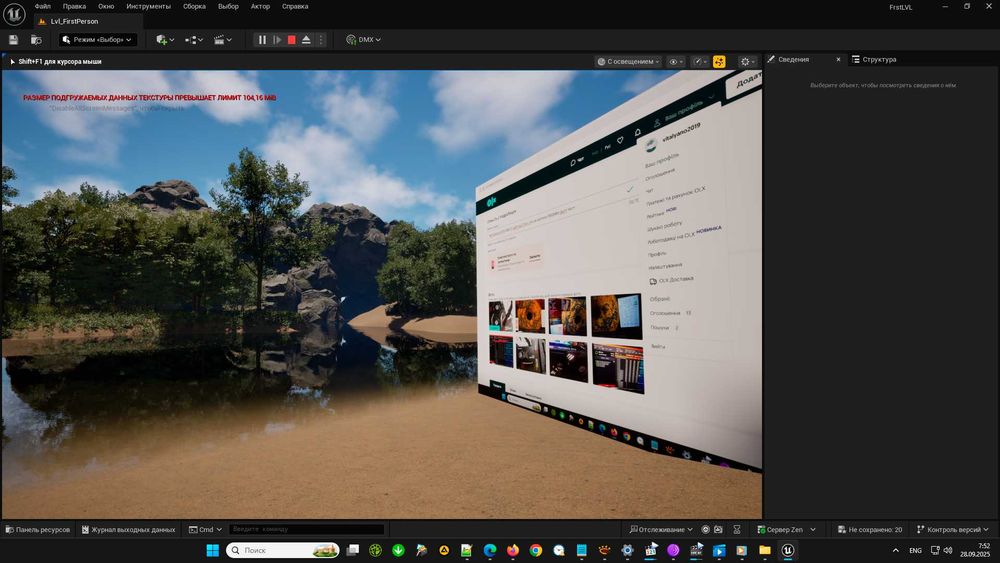The image size is (1000, 563).
Task: Open the blueprints dropdown in toolbar
Action: (194, 40)
